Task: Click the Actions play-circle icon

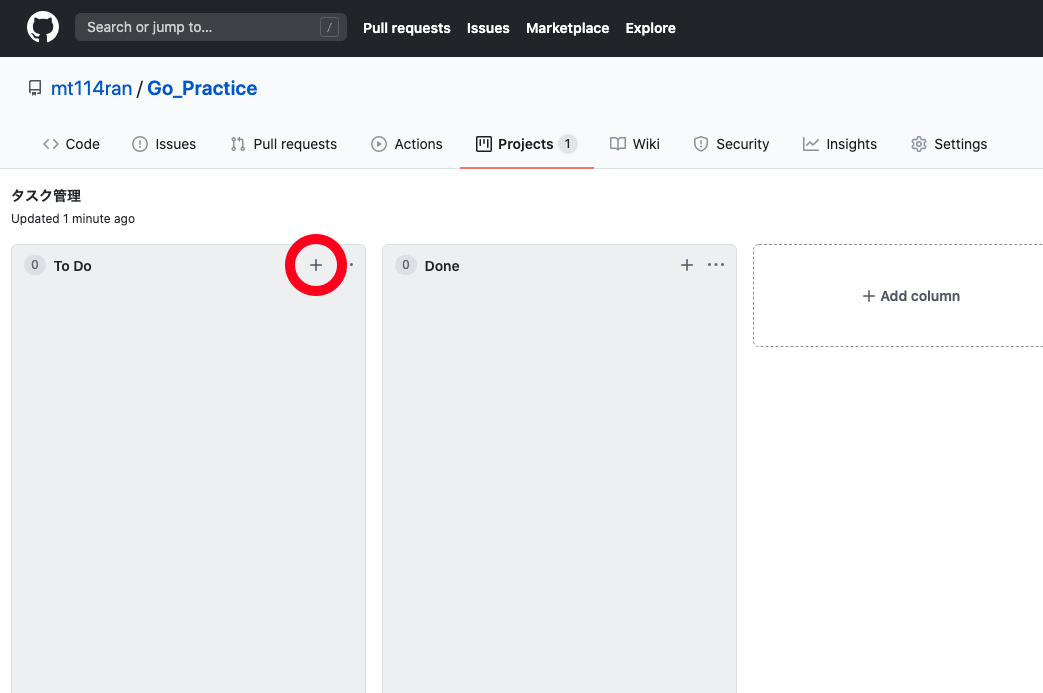Action: click(x=378, y=144)
